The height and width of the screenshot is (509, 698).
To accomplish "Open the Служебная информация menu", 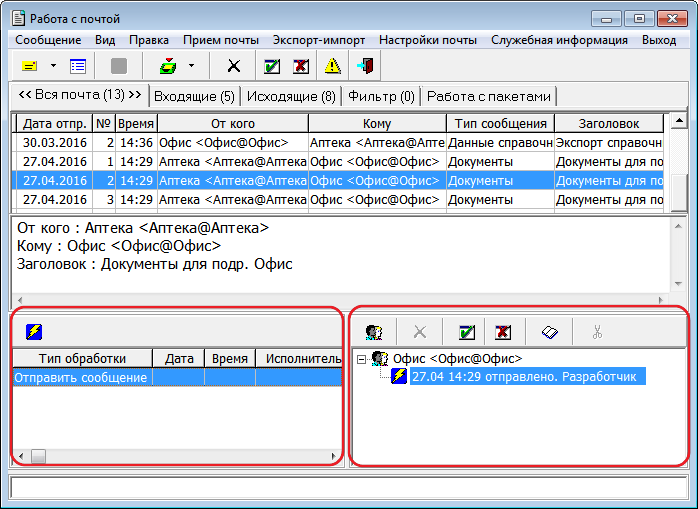I will (x=559, y=40).
